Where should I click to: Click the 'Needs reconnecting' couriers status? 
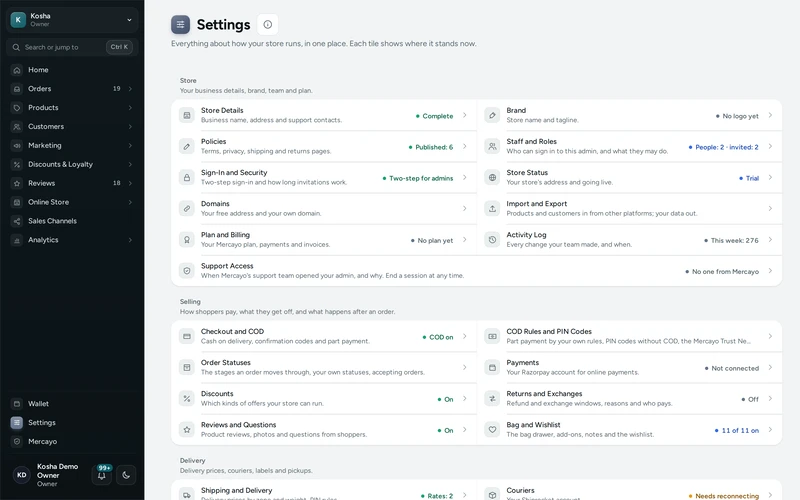723,496
